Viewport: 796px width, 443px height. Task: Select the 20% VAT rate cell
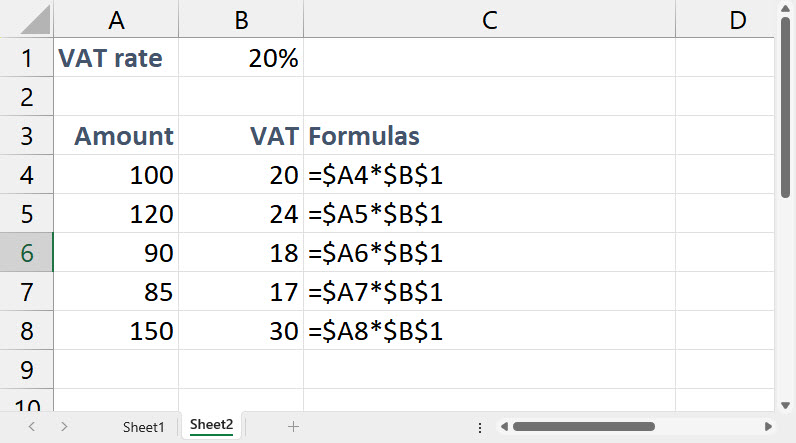click(241, 59)
